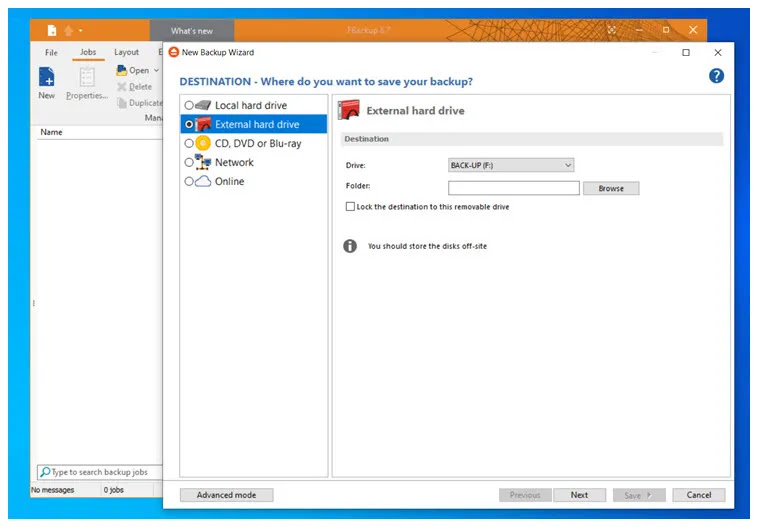Click the upload arrow icon in FBackup title bar
Viewport: 759px width, 527px height.
click(68, 30)
